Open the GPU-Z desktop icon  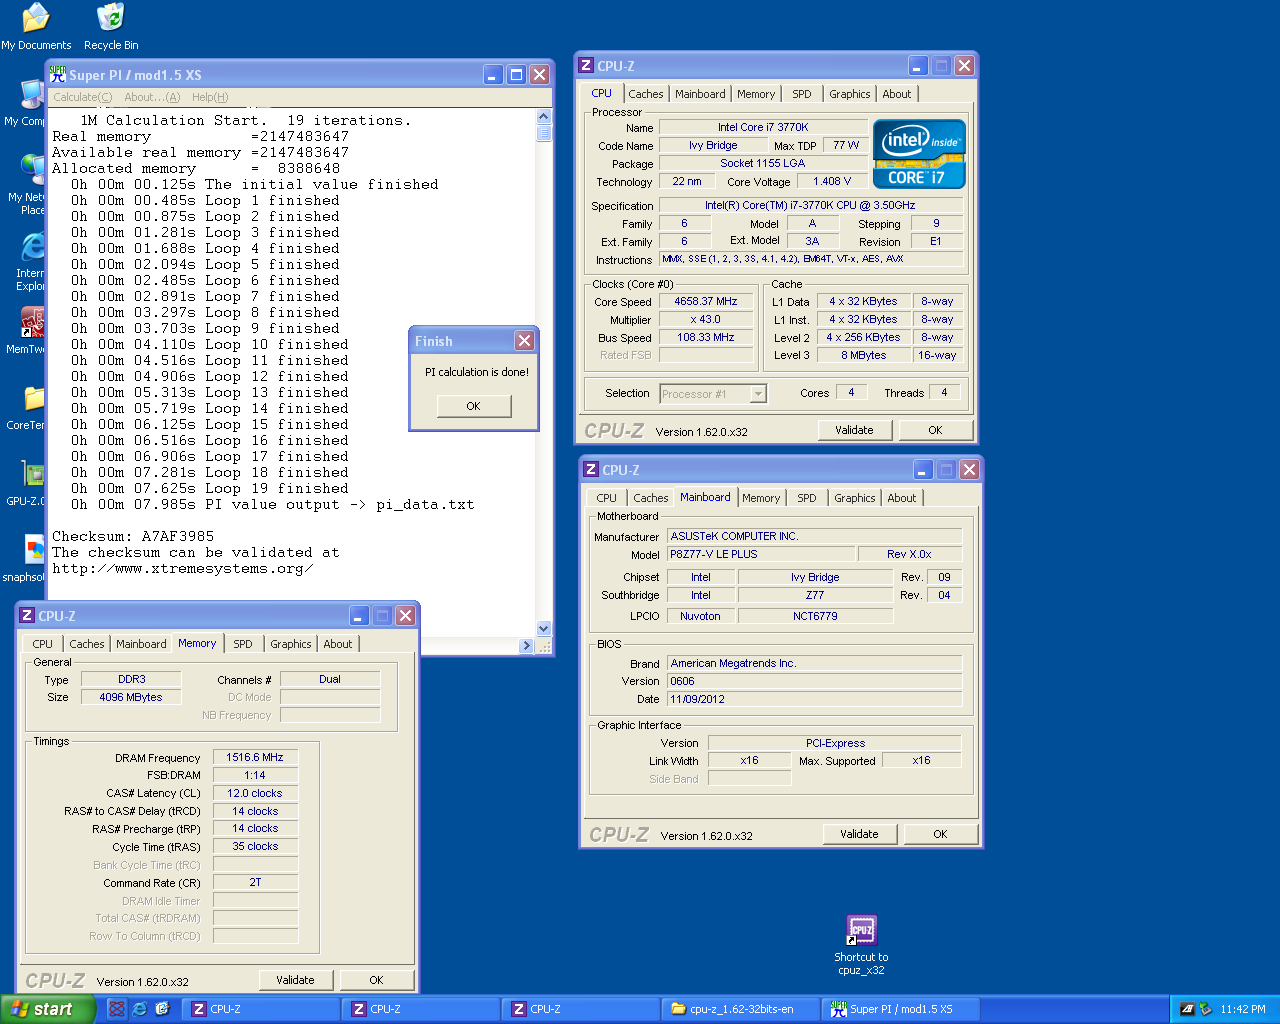(32, 483)
